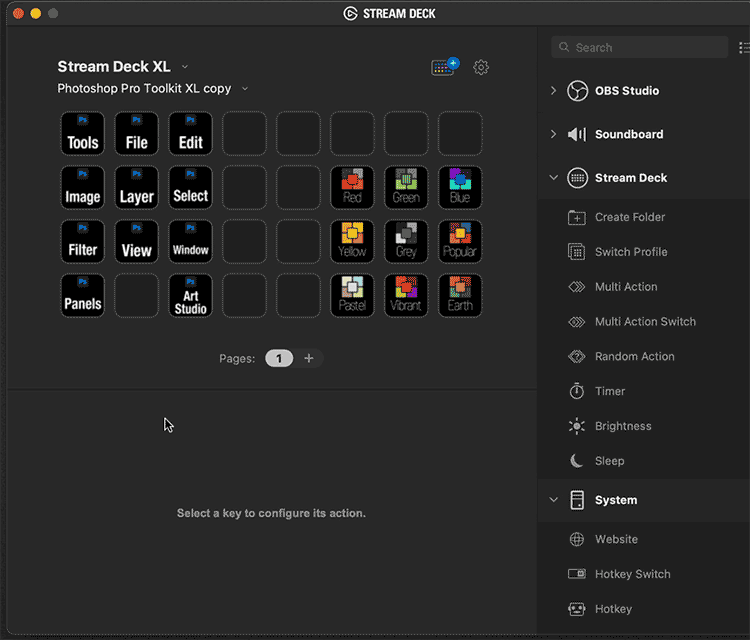Image resolution: width=750 pixels, height=640 pixels.
Task: Click the Search actions field
Action: tap(640, 47)
